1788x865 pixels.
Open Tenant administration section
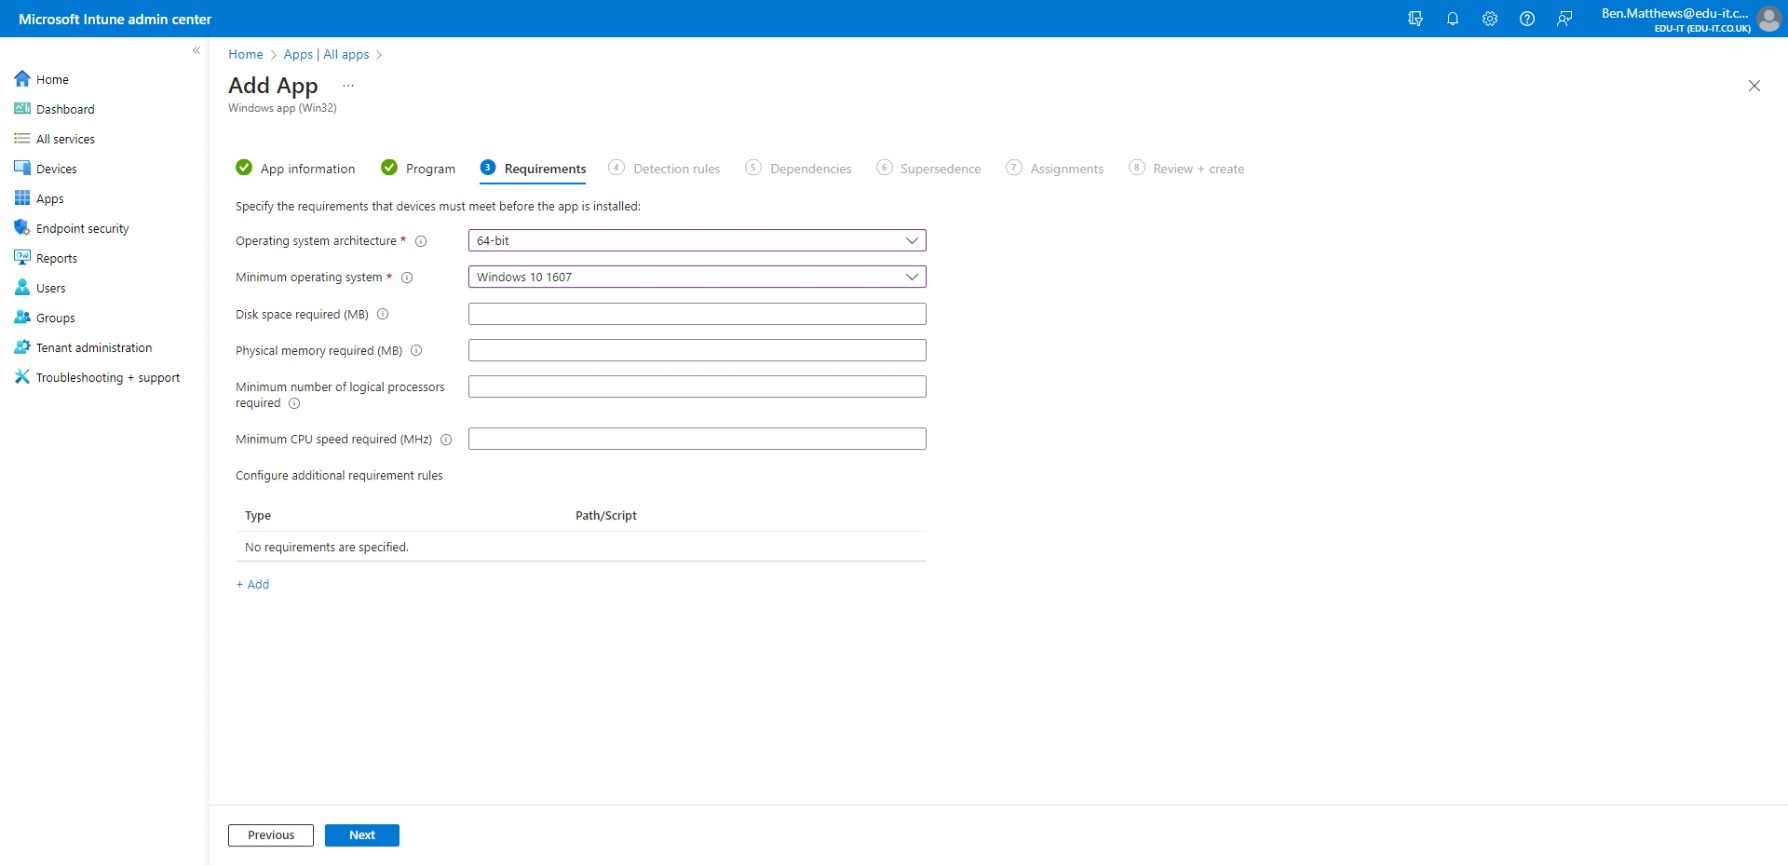pos(83,348)
